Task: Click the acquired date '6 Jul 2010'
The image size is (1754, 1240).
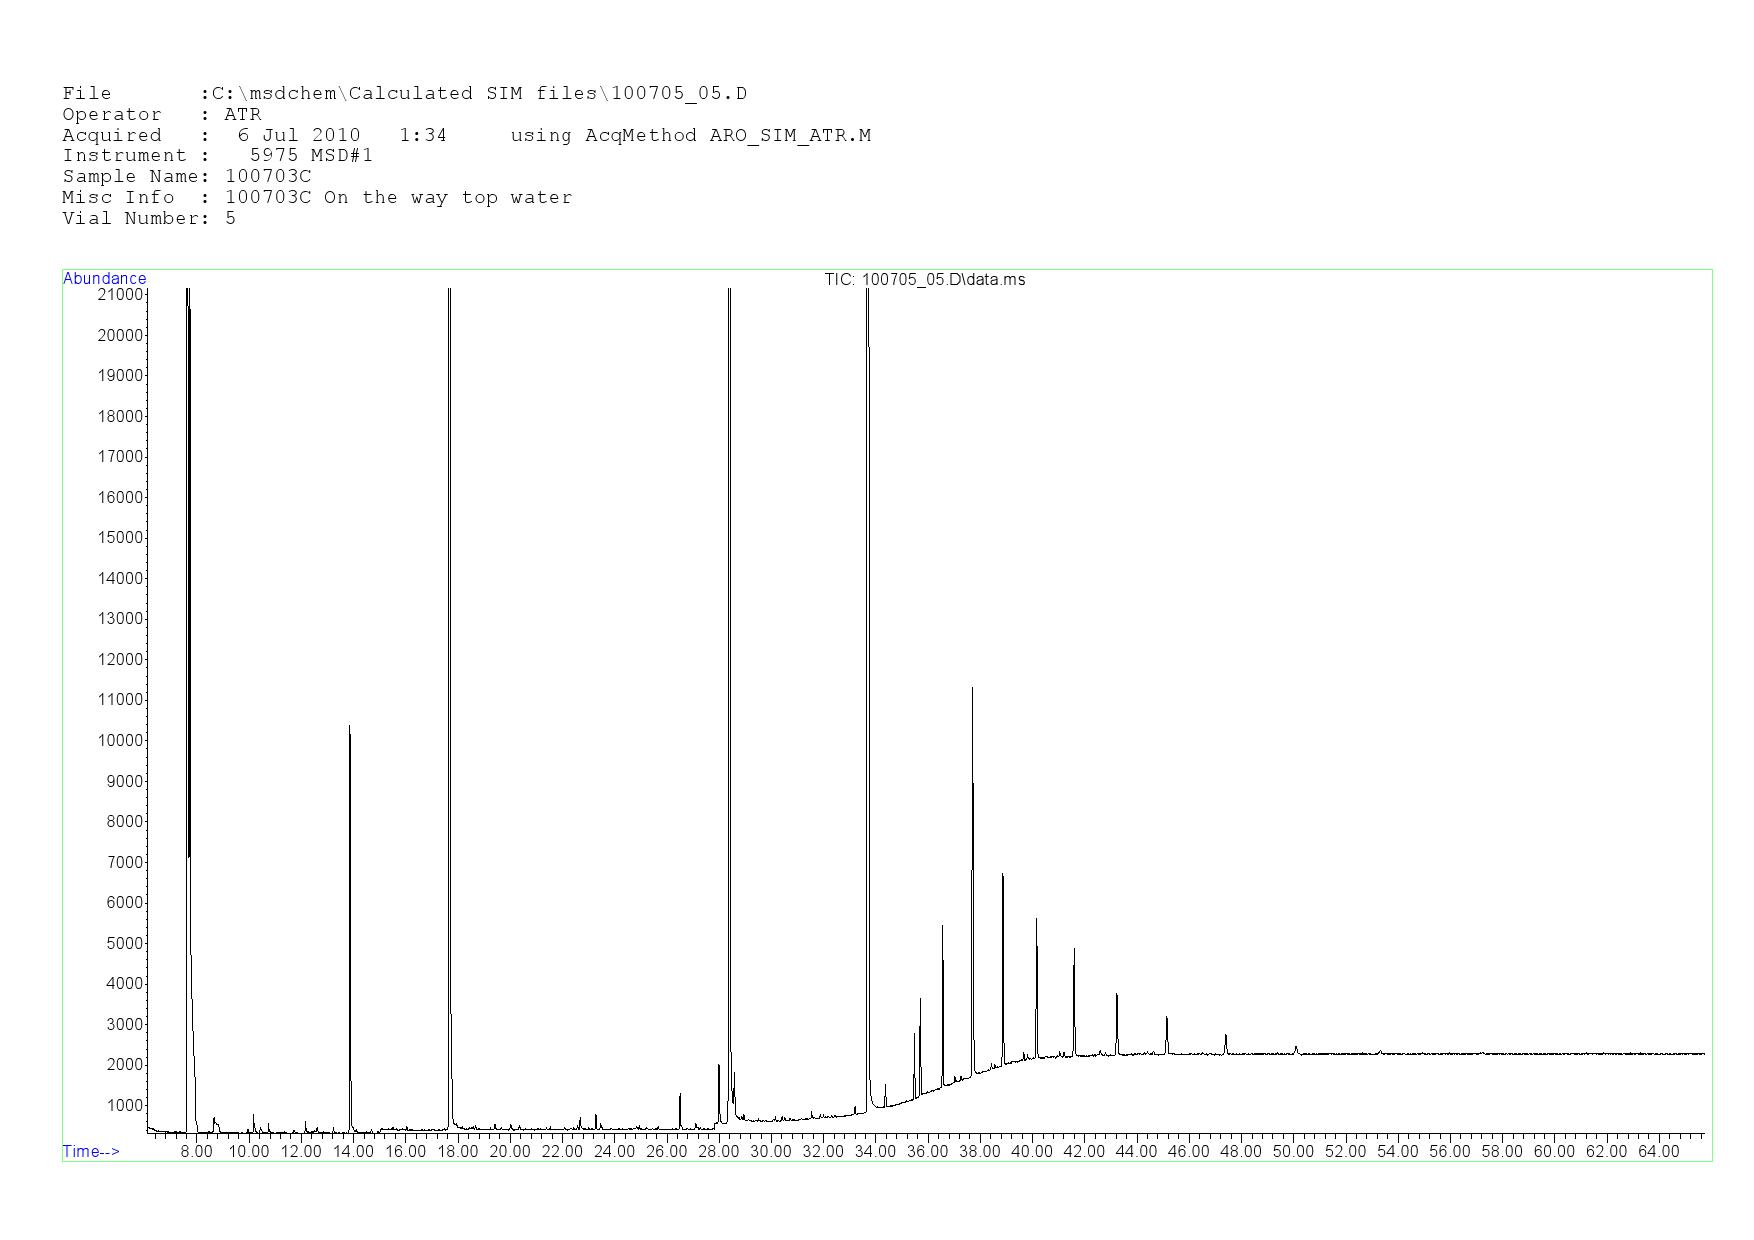Action: click(298, 136)
